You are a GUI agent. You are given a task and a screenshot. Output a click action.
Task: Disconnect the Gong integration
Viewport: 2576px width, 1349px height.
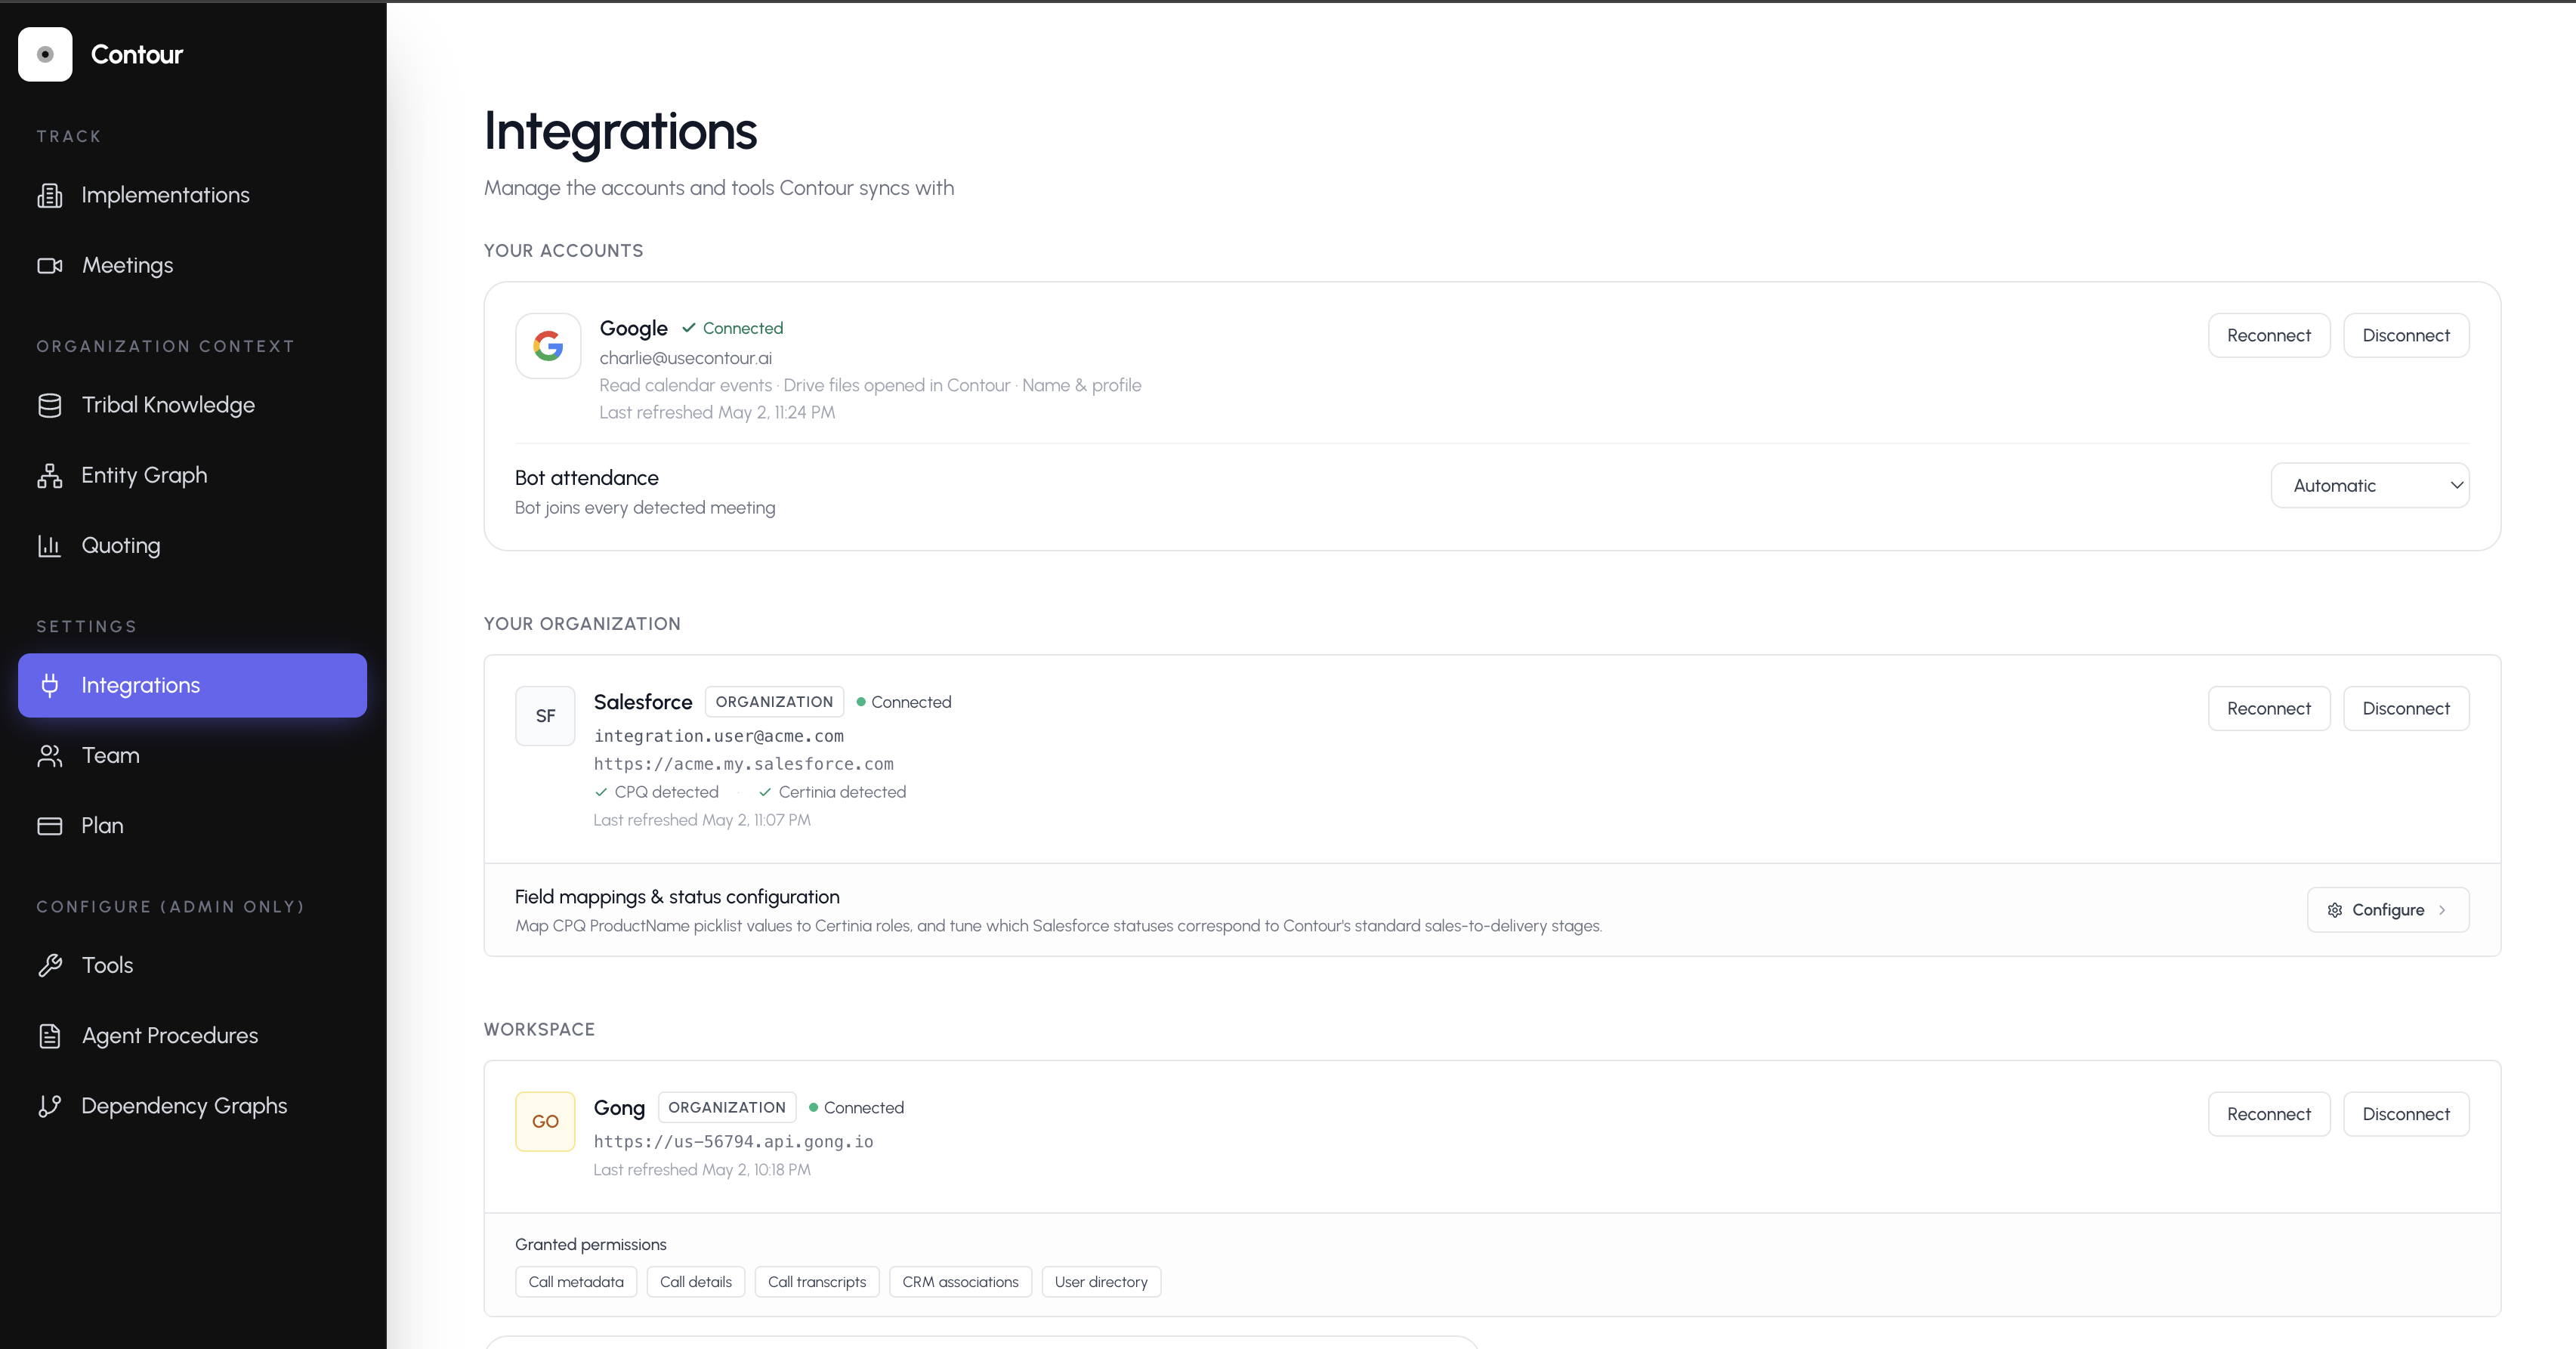tap(2406, 1114)
